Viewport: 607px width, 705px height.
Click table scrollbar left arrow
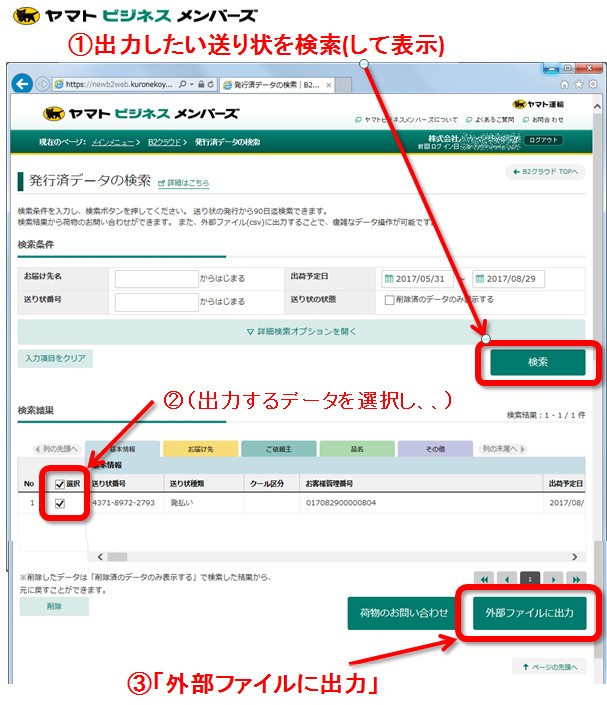[x=100, y=557]
